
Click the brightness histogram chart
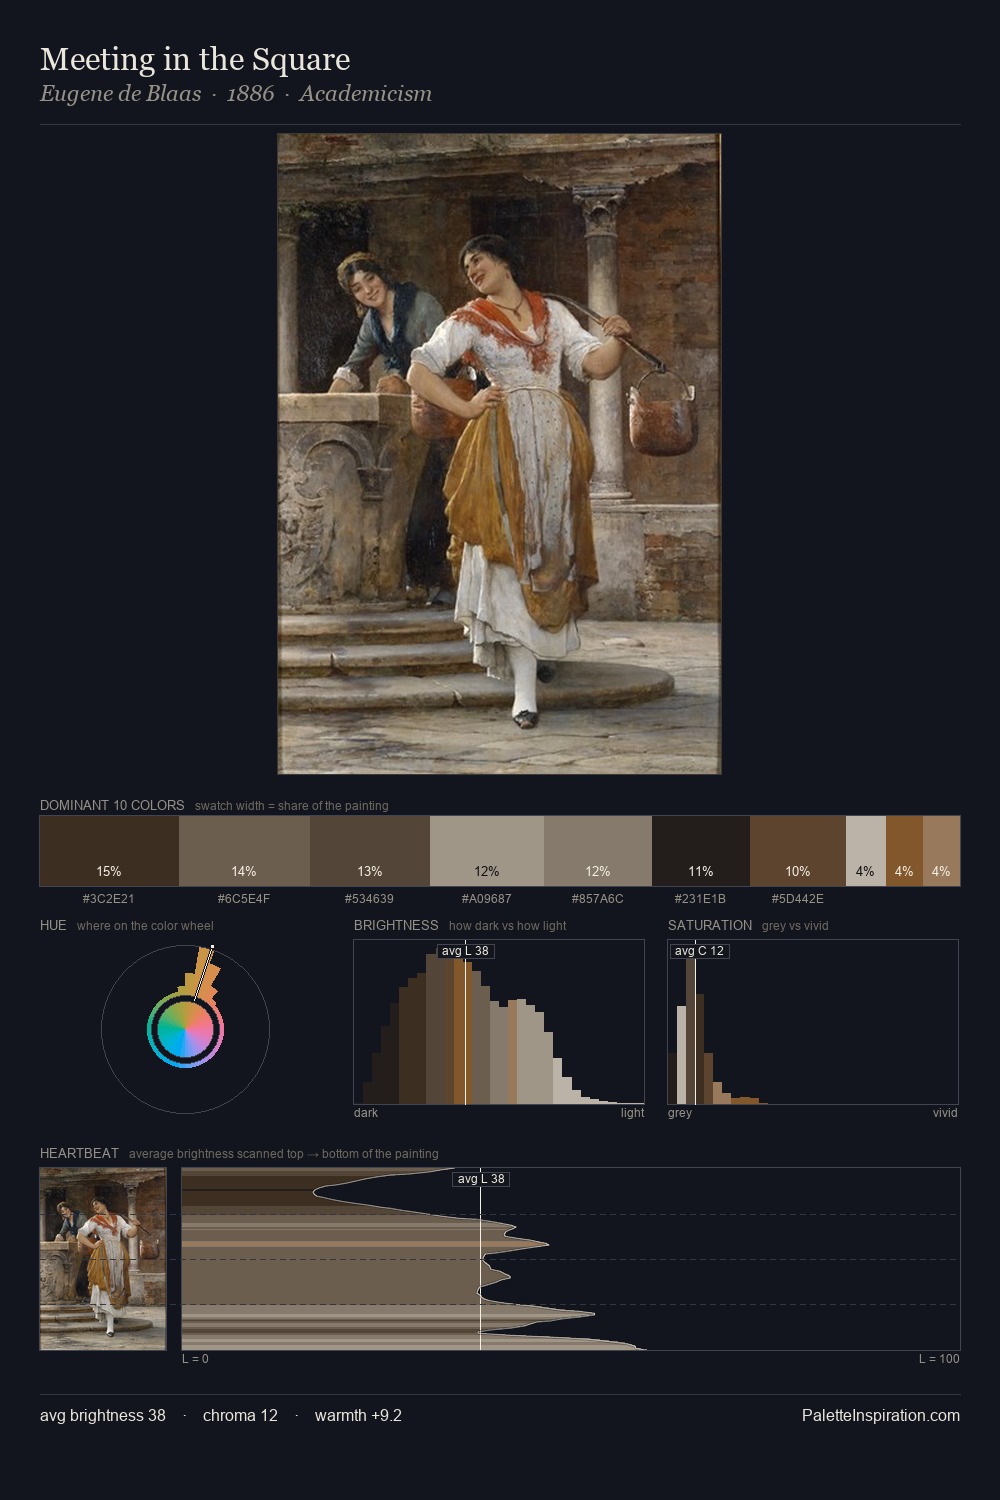499,1022
